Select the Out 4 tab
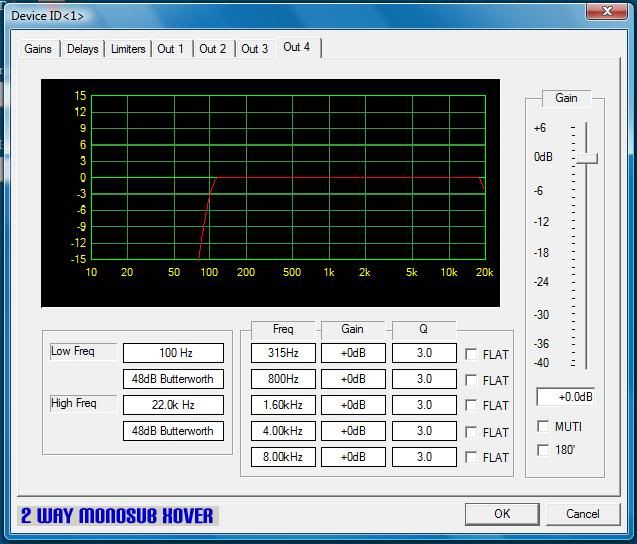This screenshot has height=544, width=637. pyautogui.click(x=297, y=48)
